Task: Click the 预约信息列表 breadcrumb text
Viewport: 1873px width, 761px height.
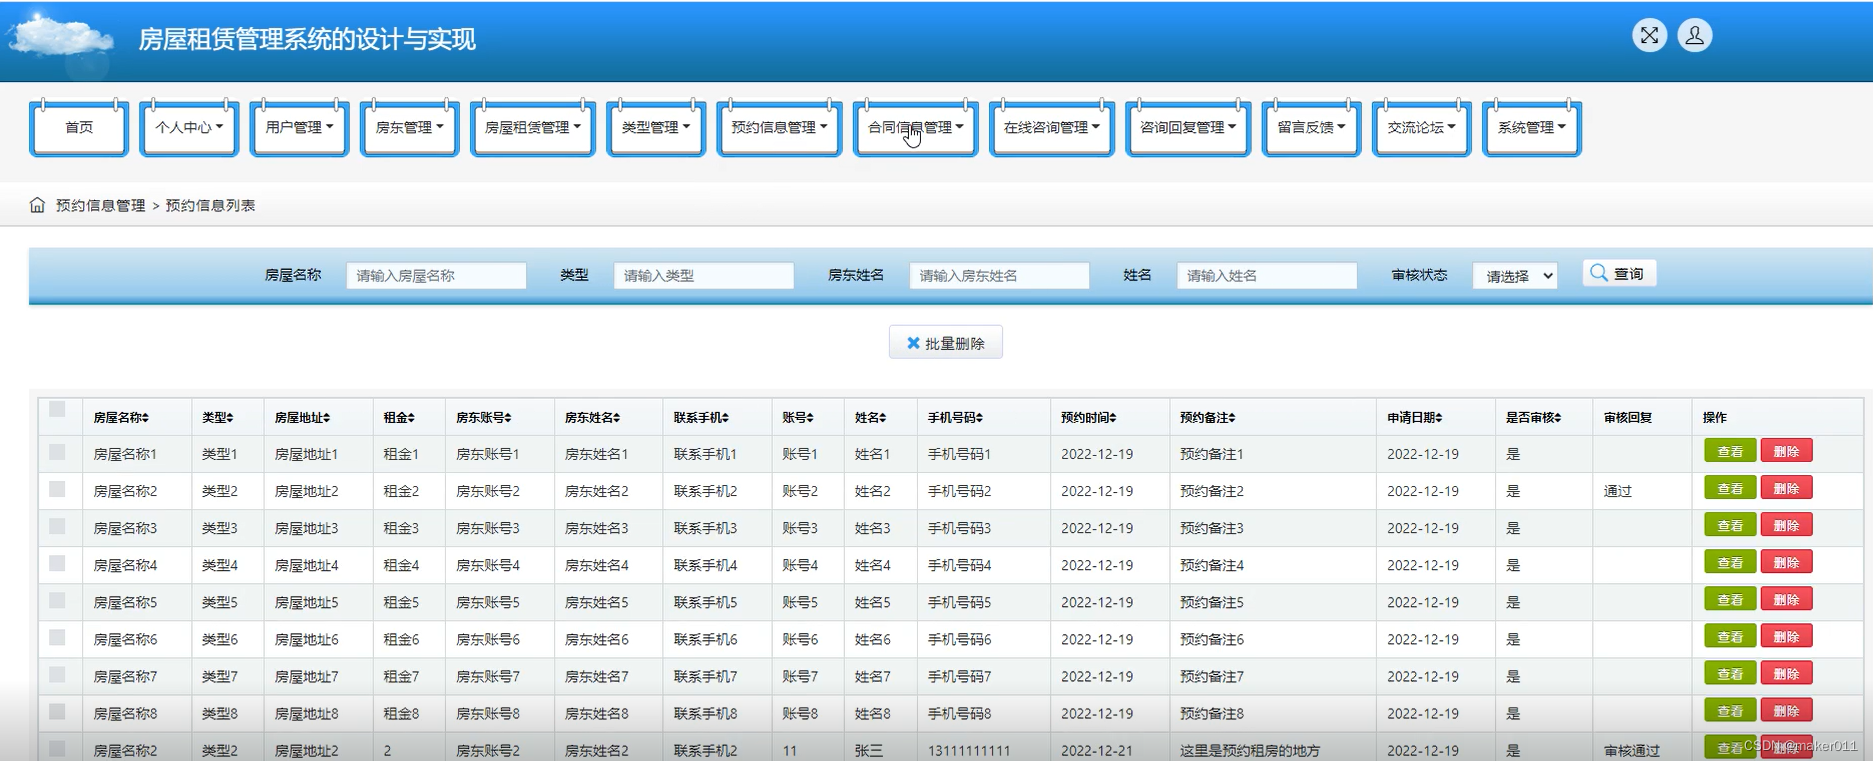Action: pyautogui.click(x=210, y=206)
